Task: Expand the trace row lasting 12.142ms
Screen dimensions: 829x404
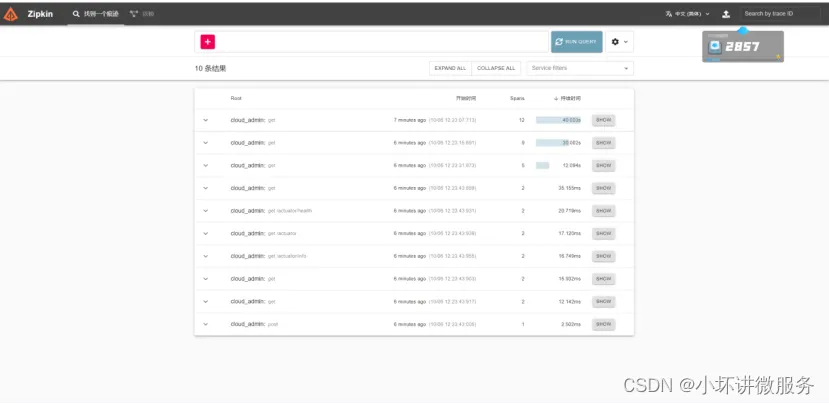Action: 206,301
